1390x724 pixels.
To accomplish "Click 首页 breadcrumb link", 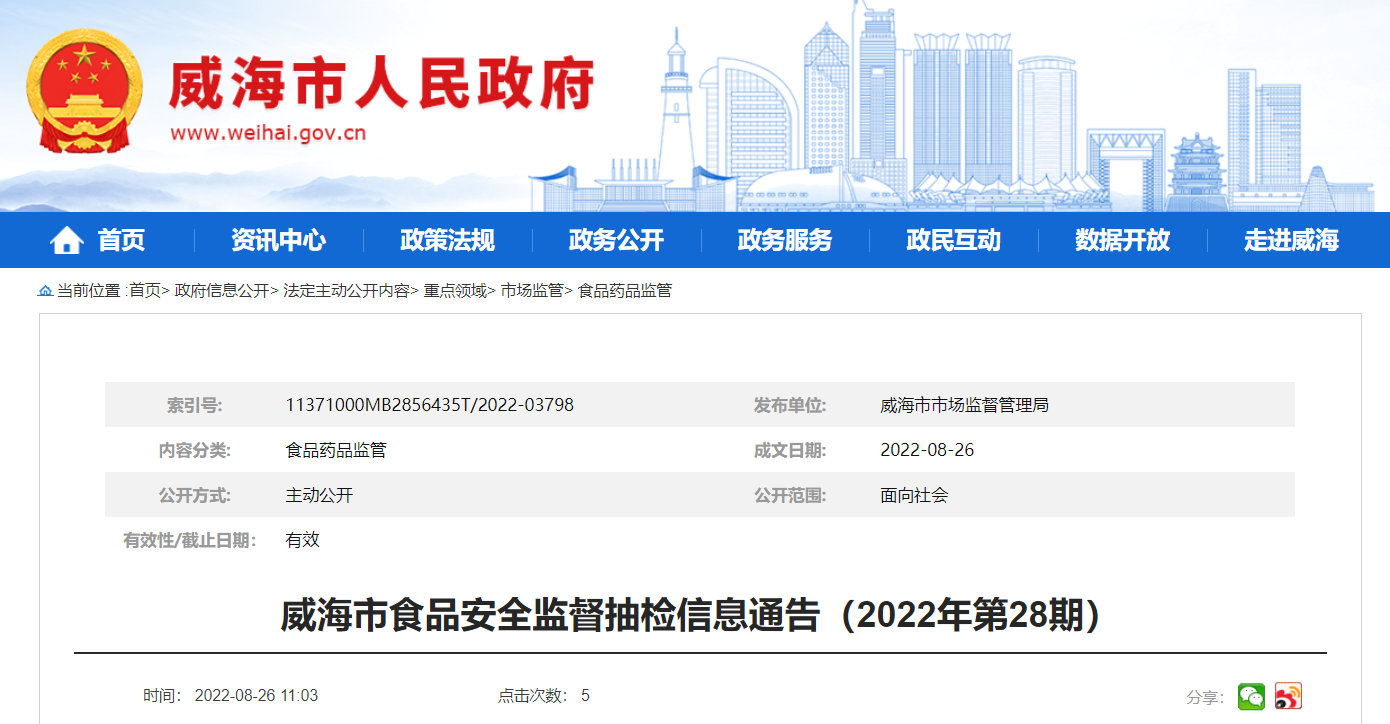I will tap(144, 291).
